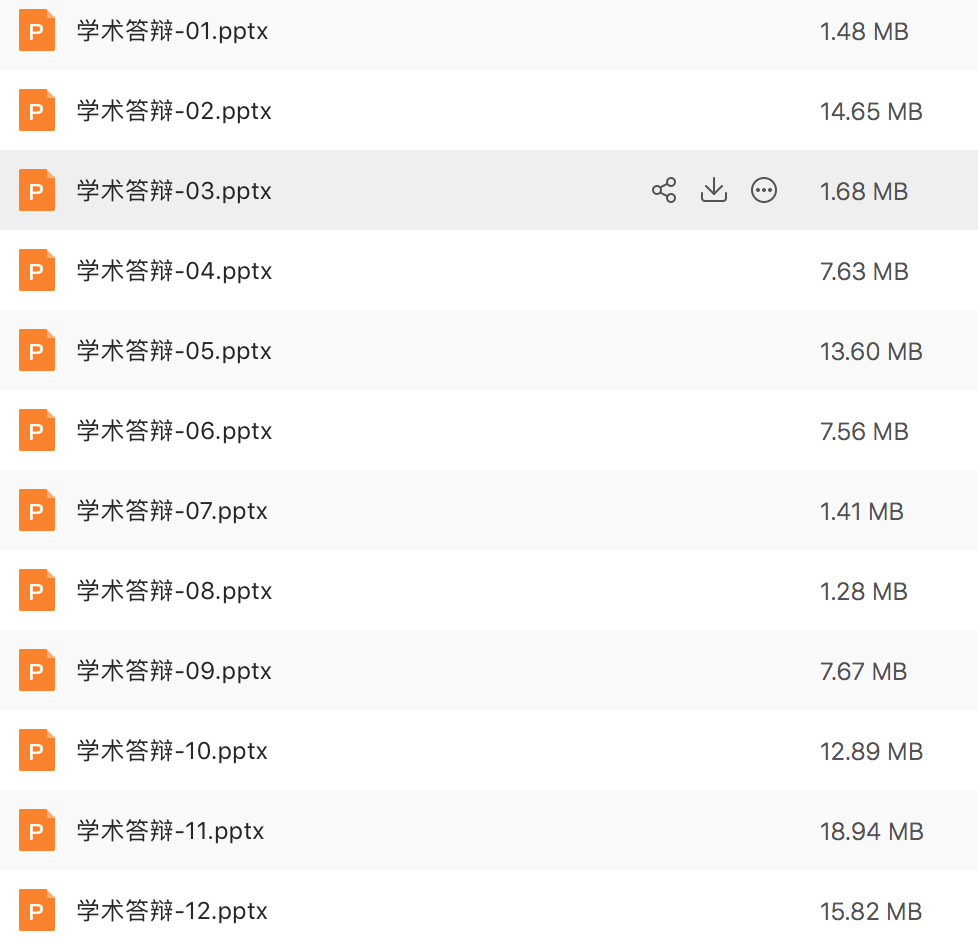Select file name 学术答辩-04.pptx

[x=174, y=271]
